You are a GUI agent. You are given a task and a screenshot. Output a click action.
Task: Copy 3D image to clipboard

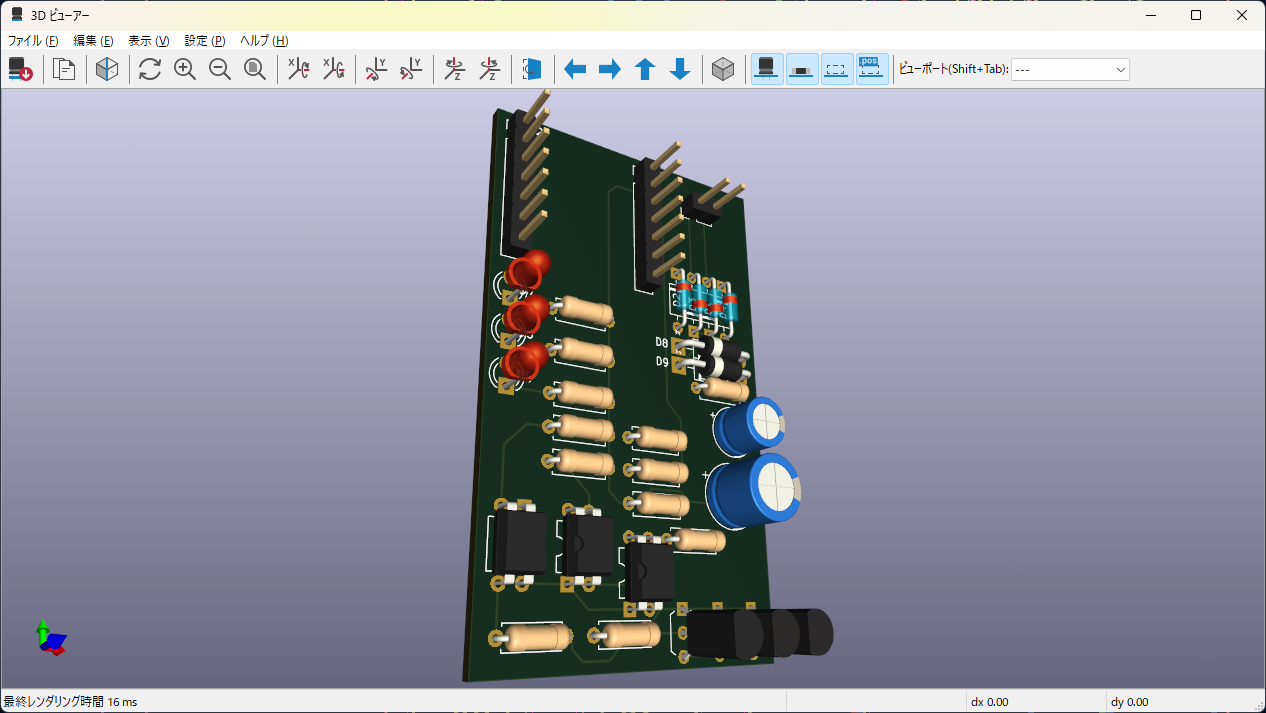coord(64,69)
